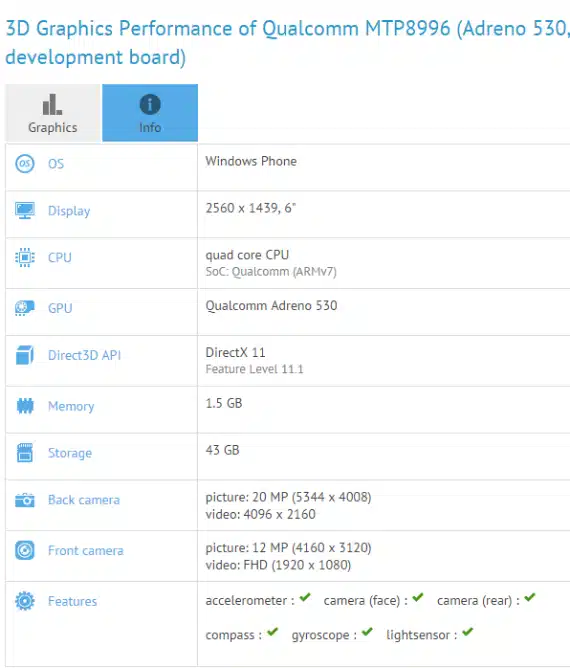Click the compass green checkmark
Viewport: 570px width, 668px height.
coord(273,632)
